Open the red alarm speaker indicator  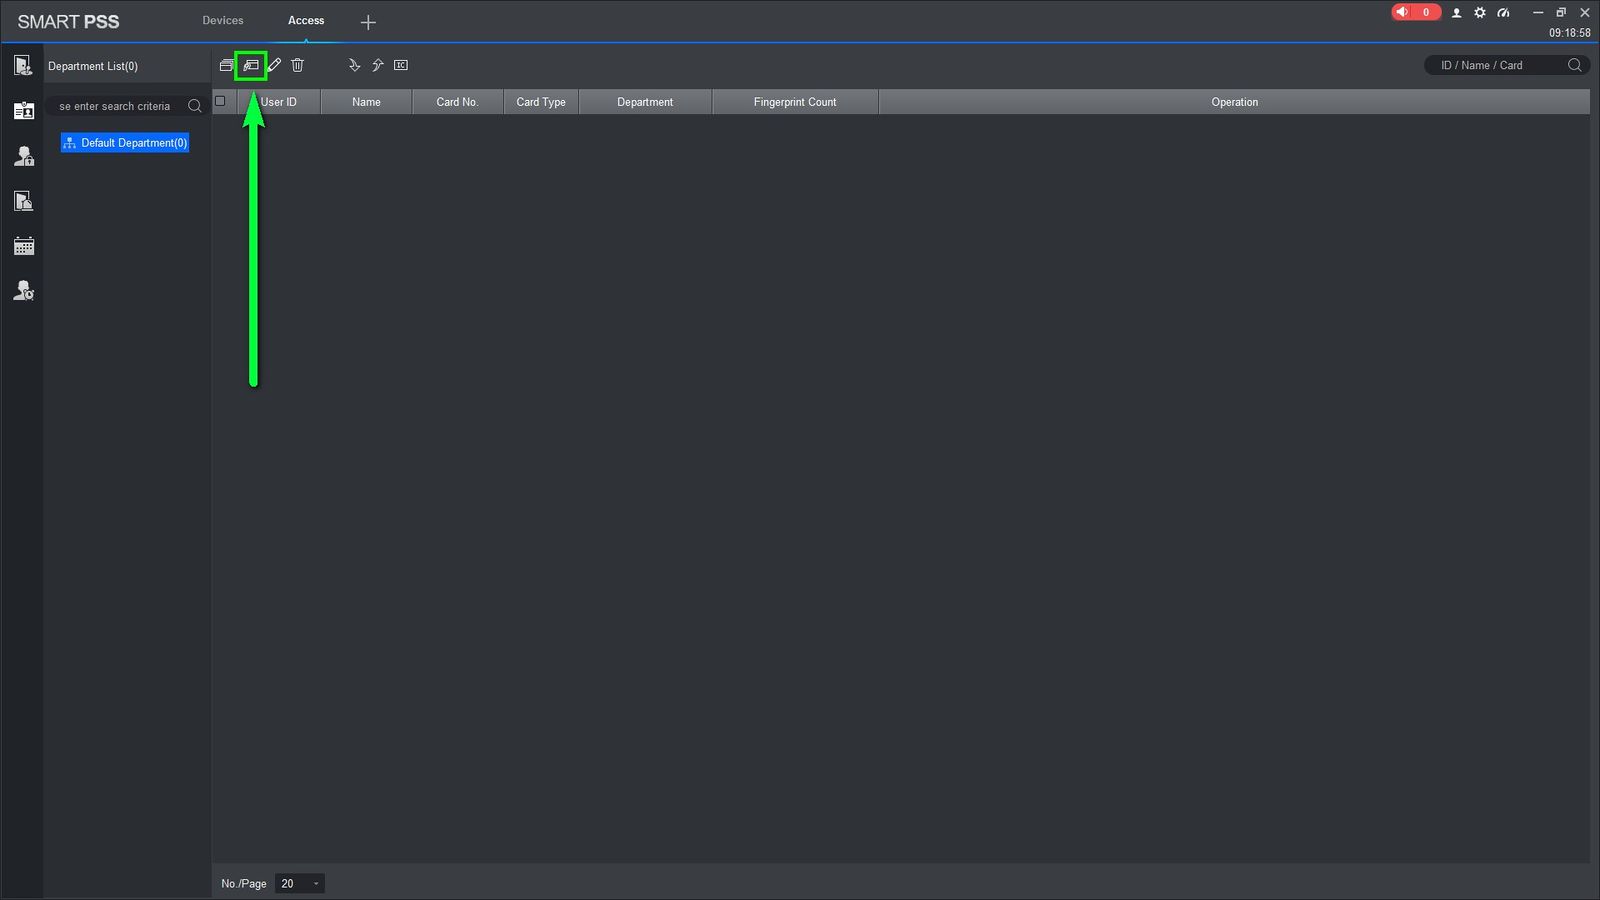tap(1415, 12)
